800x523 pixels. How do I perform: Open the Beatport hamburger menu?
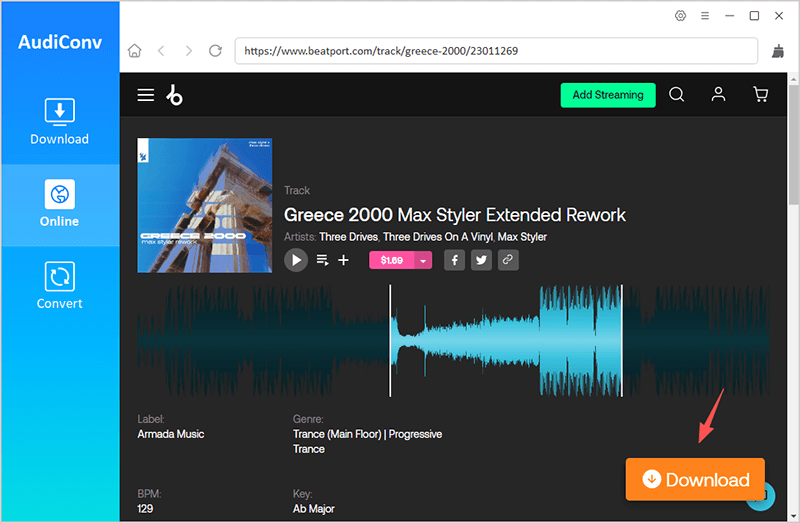[x=145, y=95]
